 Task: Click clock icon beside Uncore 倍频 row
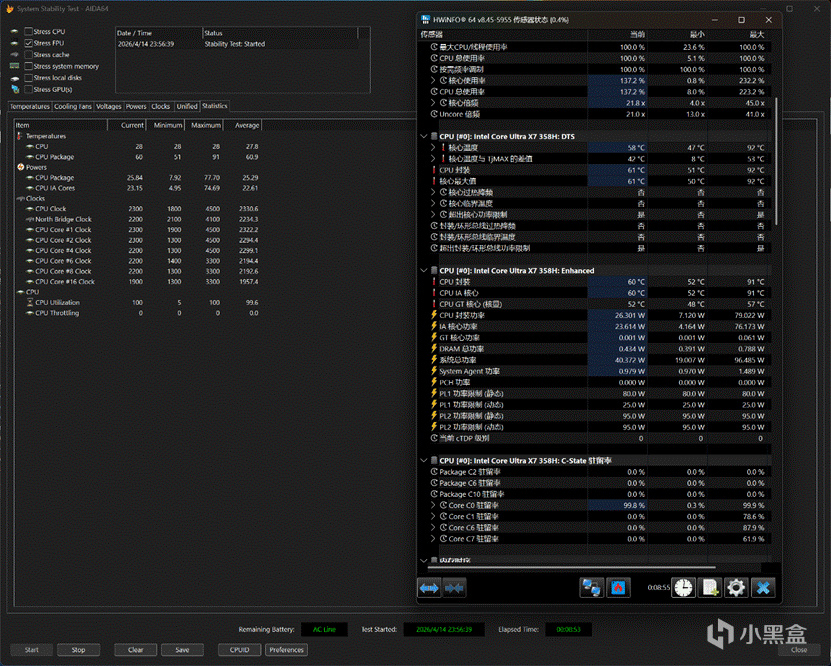click(434, 114)
